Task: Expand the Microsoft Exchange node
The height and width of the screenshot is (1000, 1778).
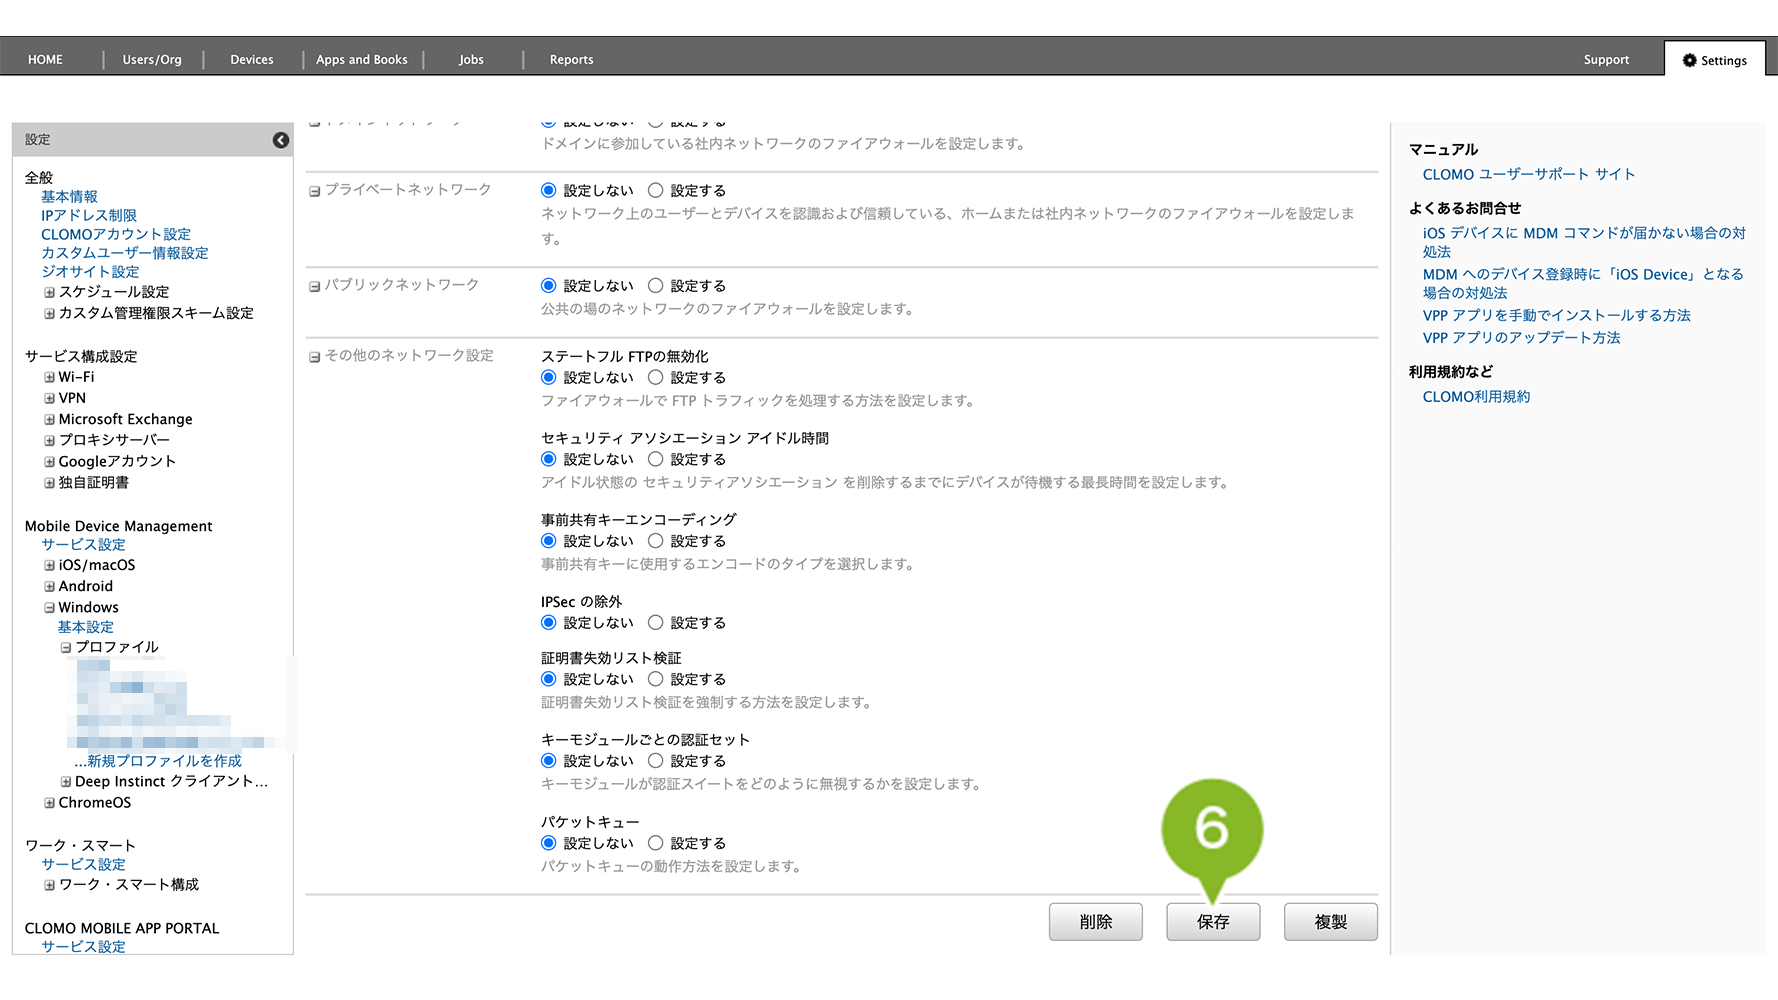Action: click(49, 420)
